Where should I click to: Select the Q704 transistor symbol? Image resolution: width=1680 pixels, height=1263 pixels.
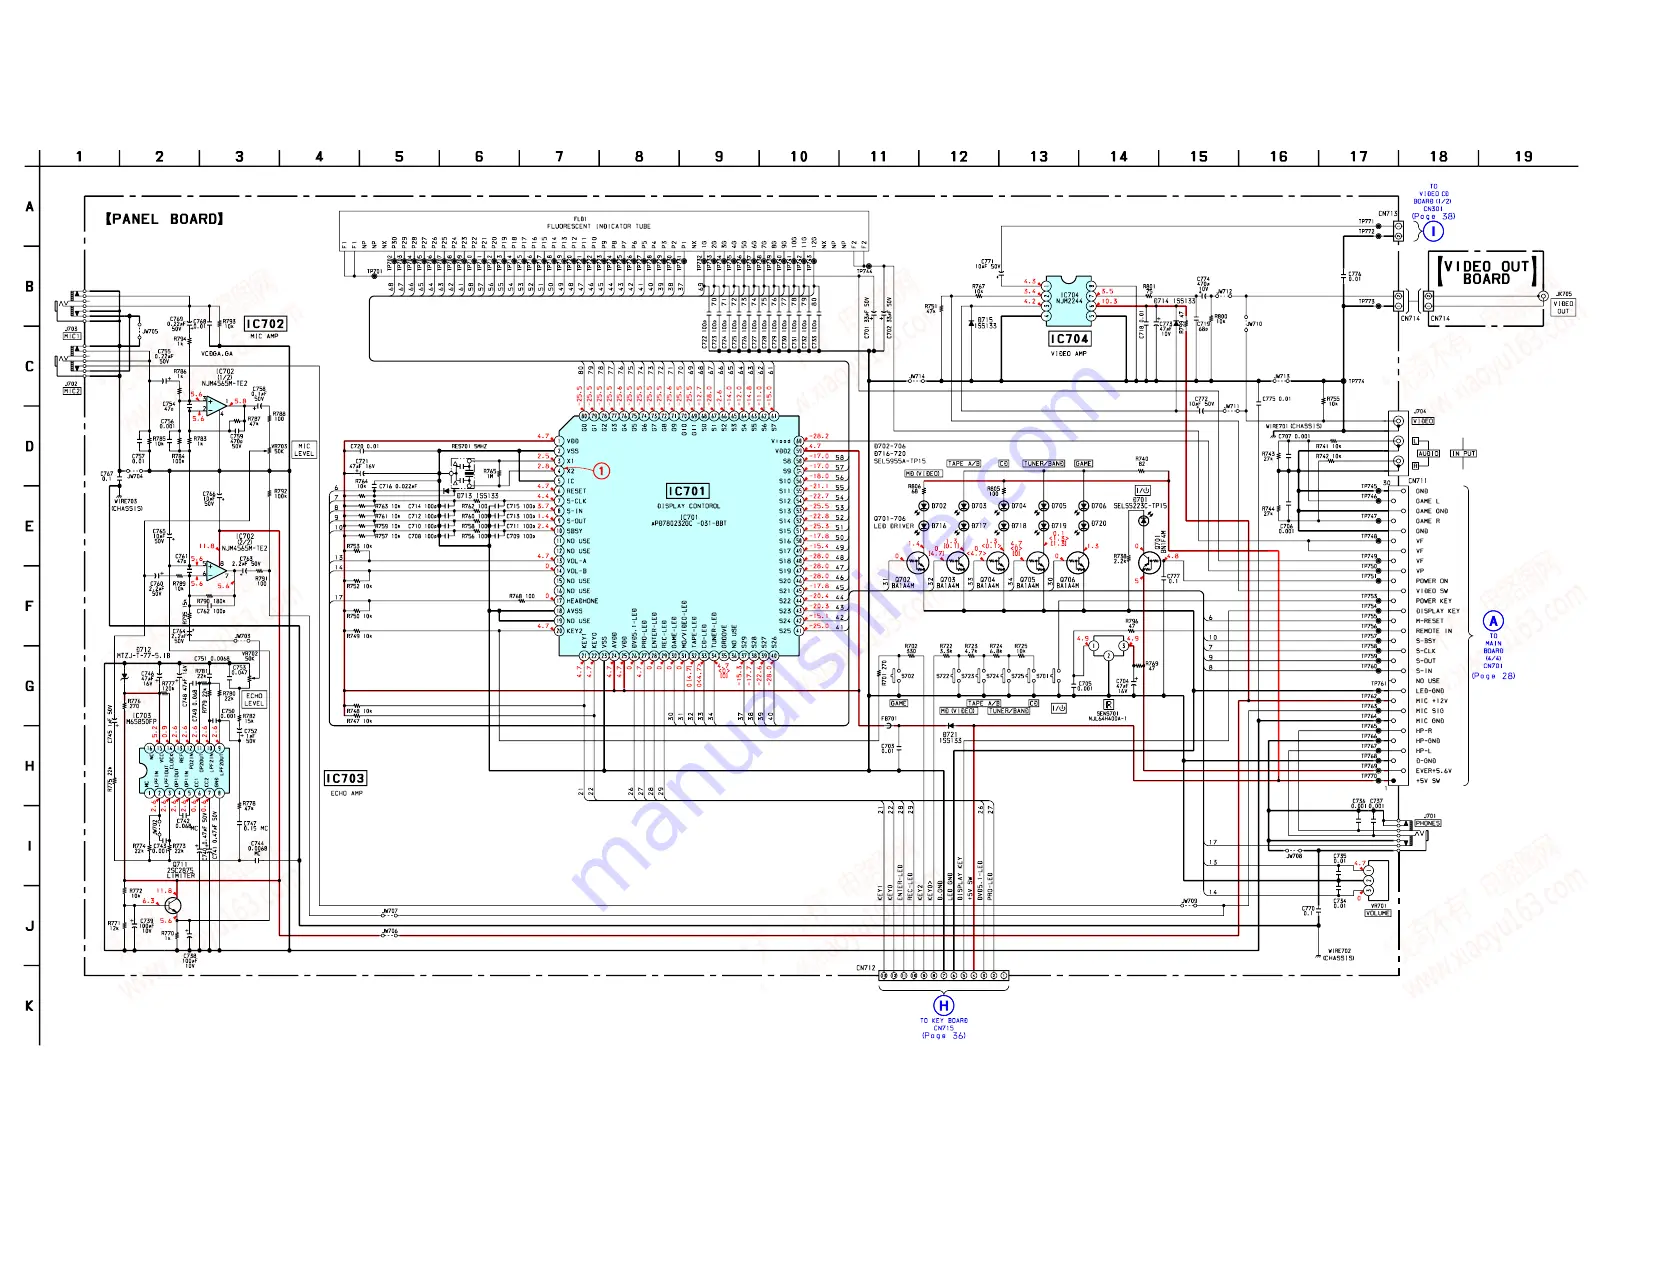click(997, 564)
